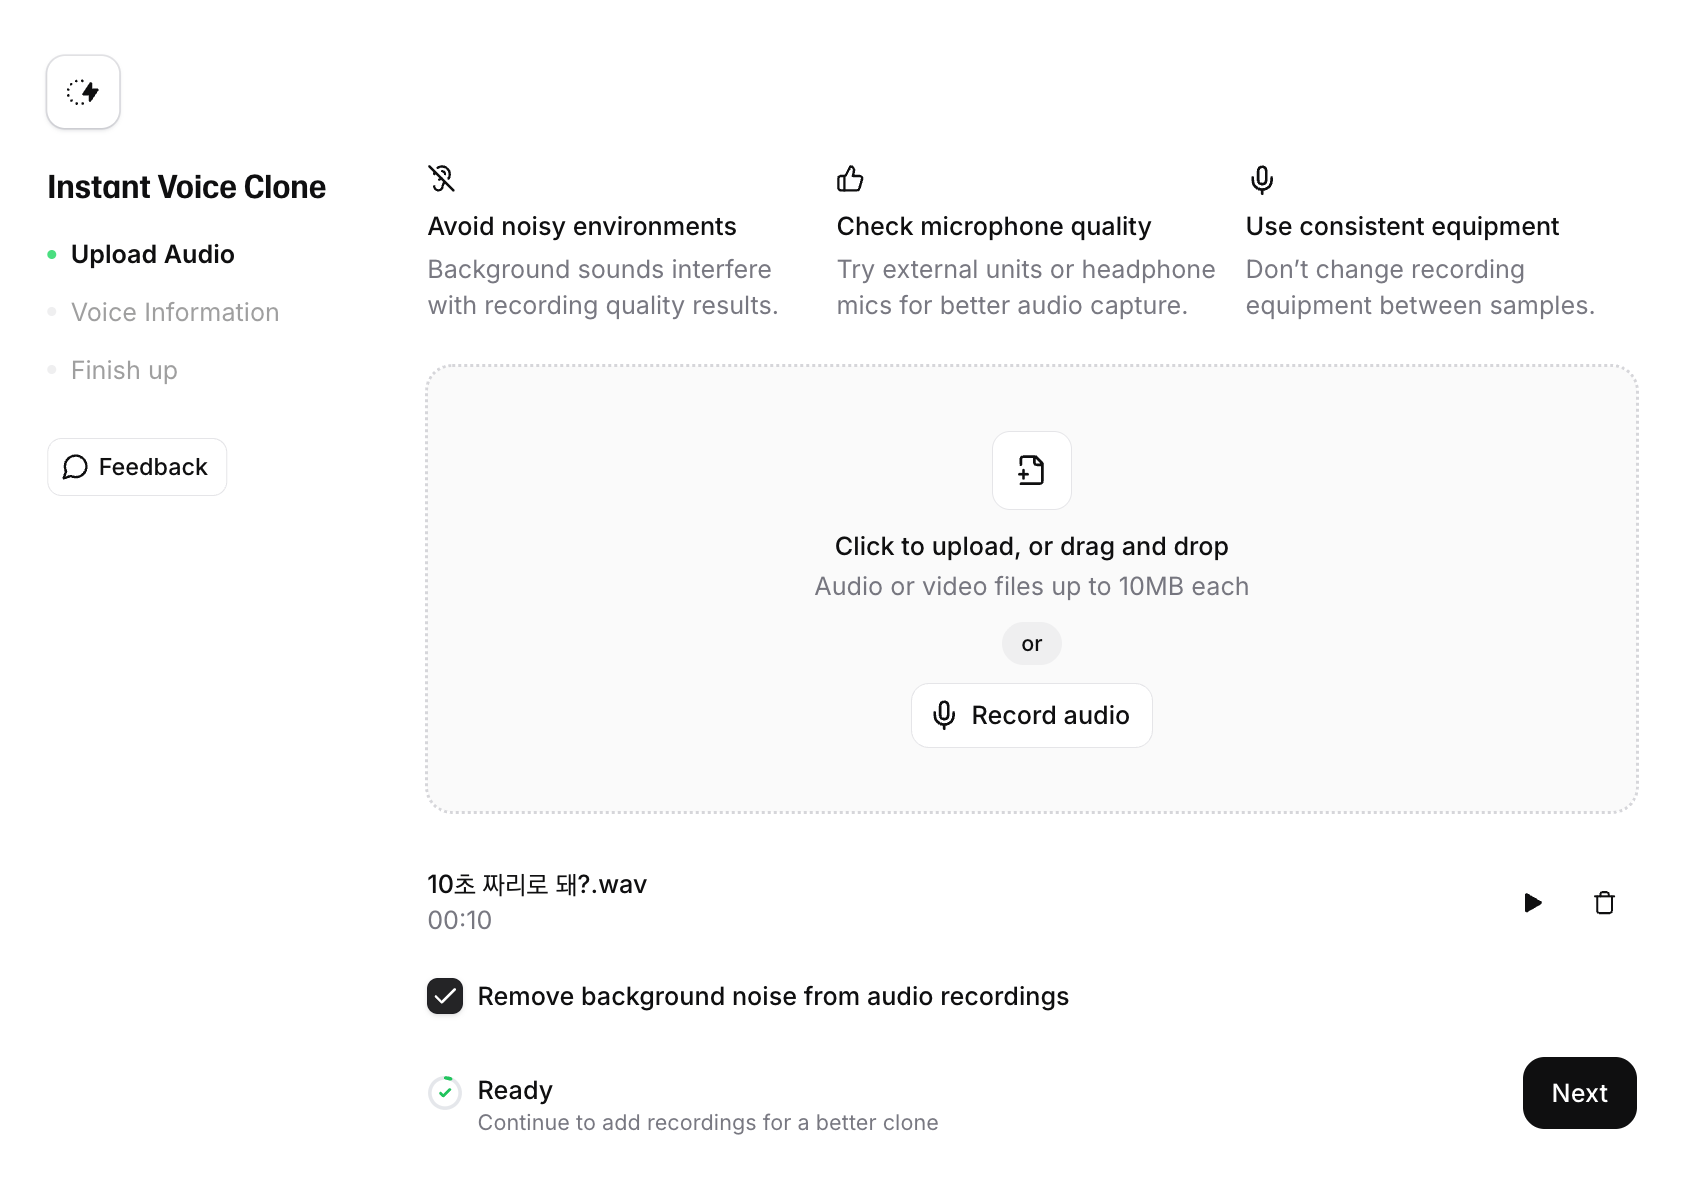The image size is (1702, 1200).
Task: Click Record audio to start recording
Action: coord(1031,715)
